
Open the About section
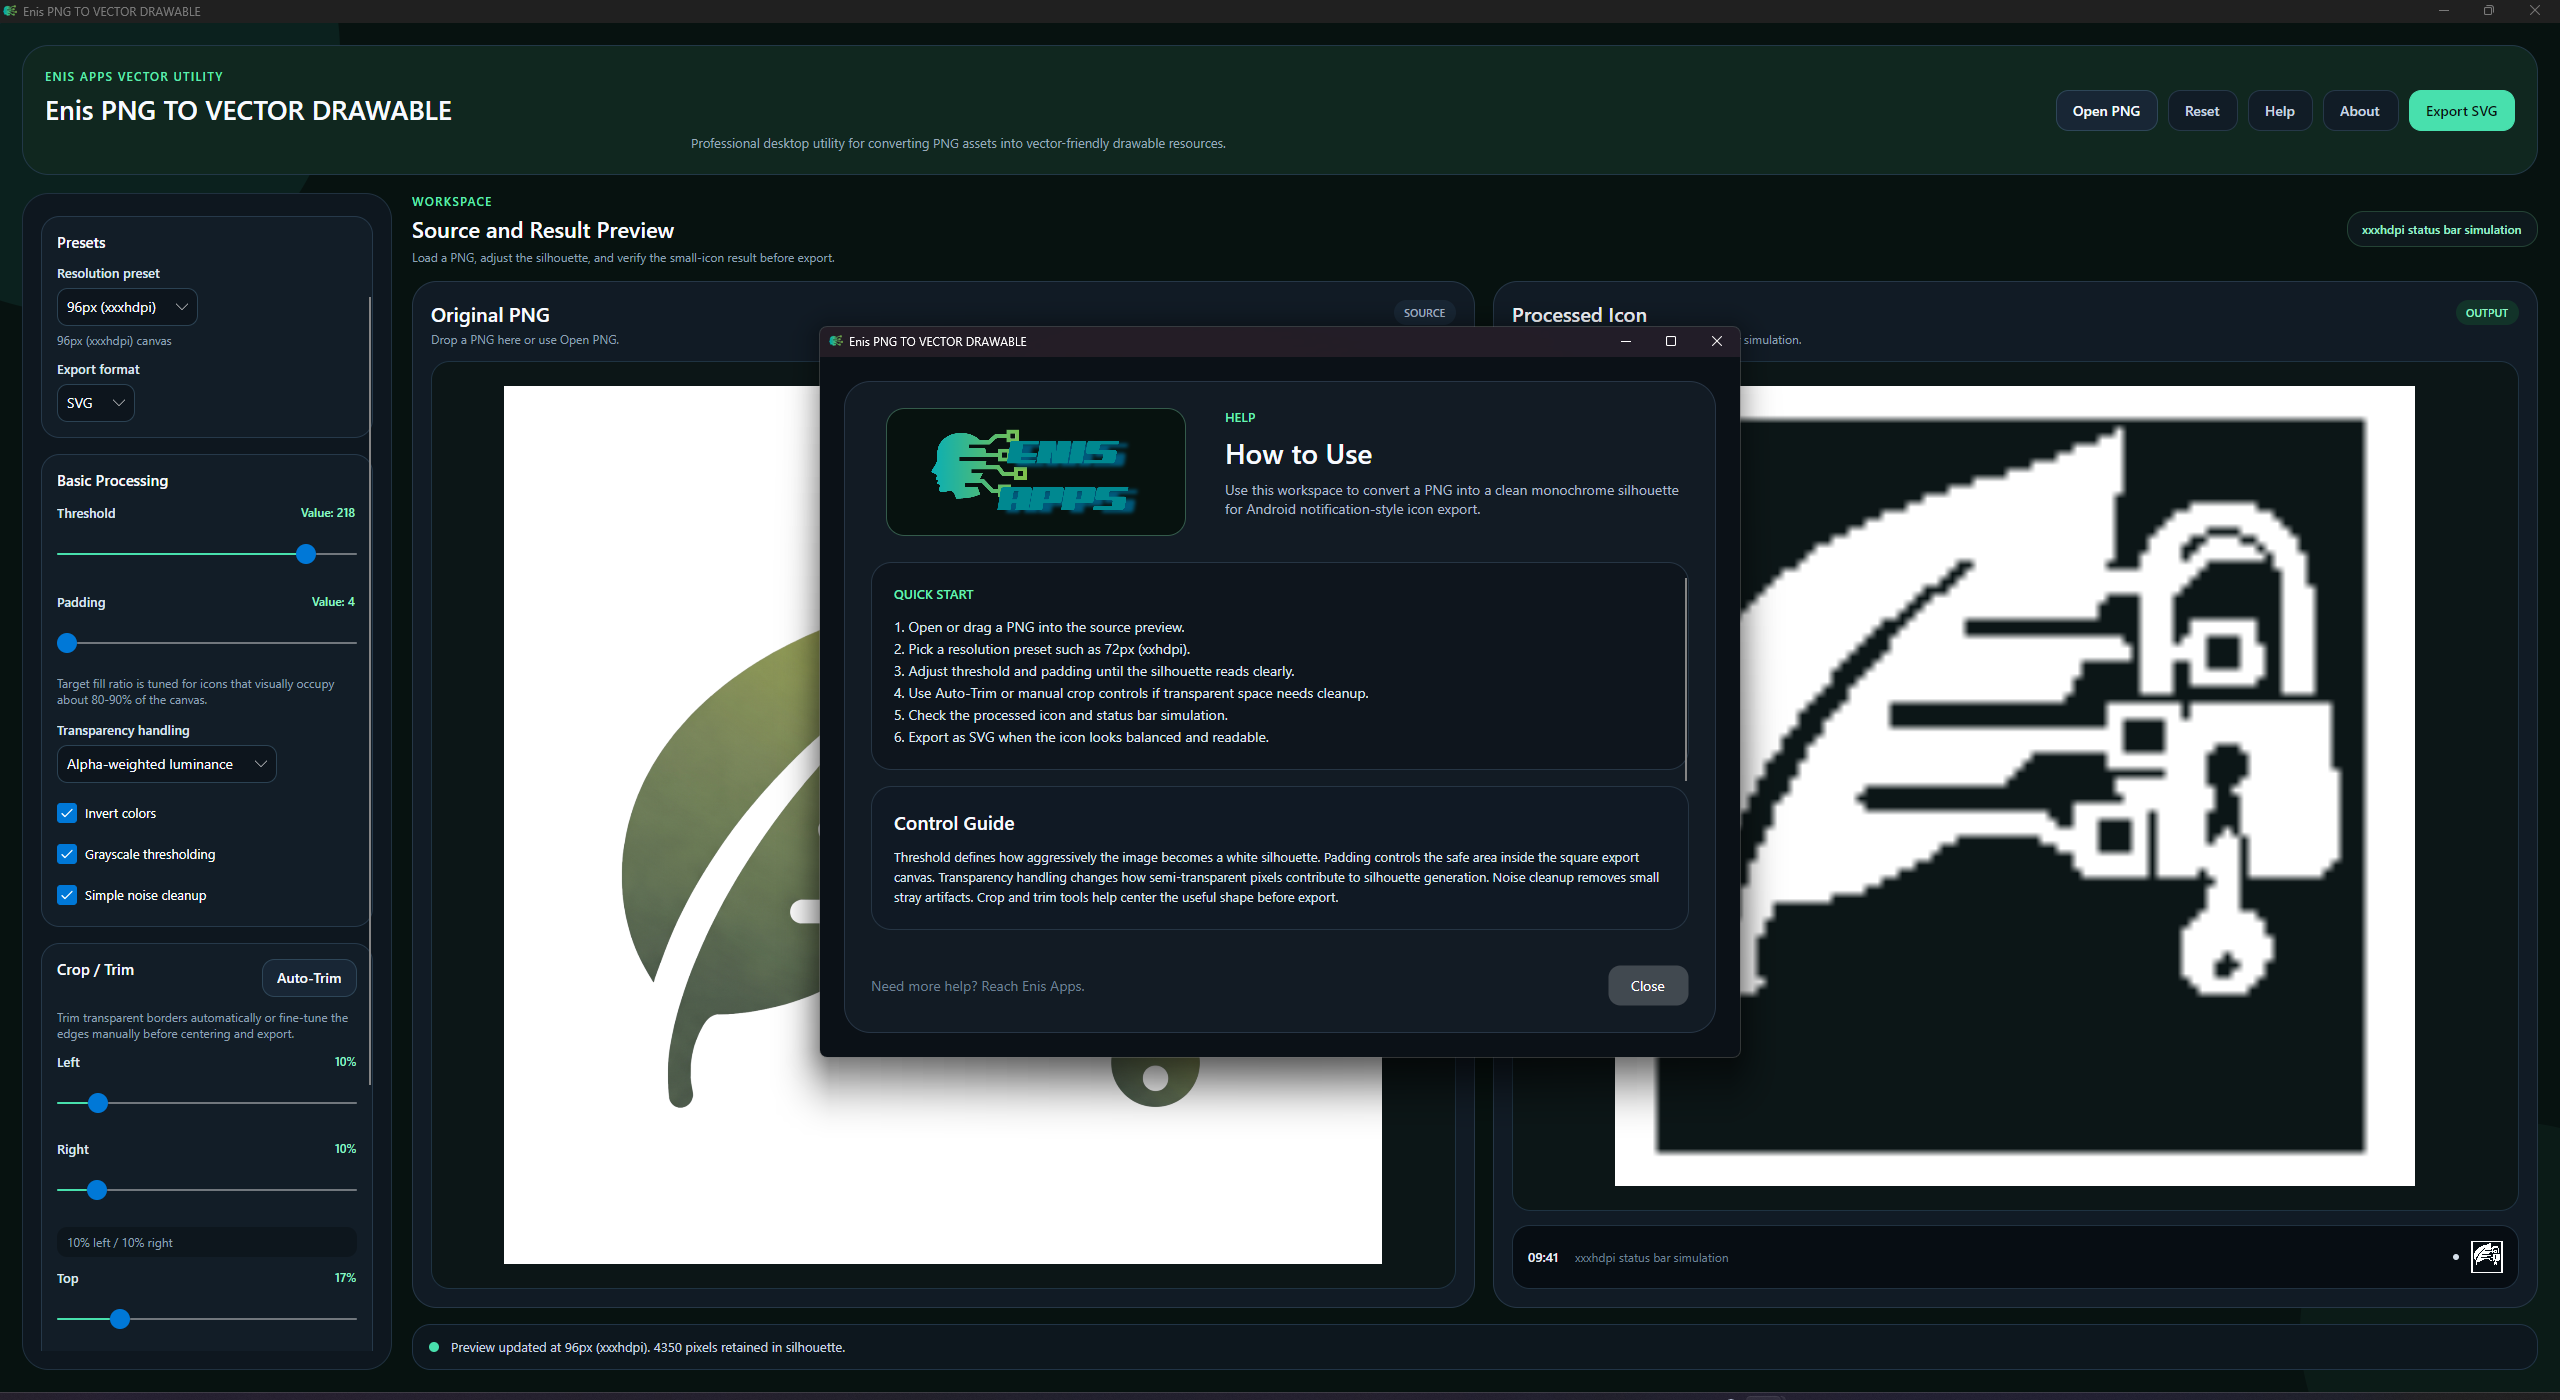pos(2359,111)
